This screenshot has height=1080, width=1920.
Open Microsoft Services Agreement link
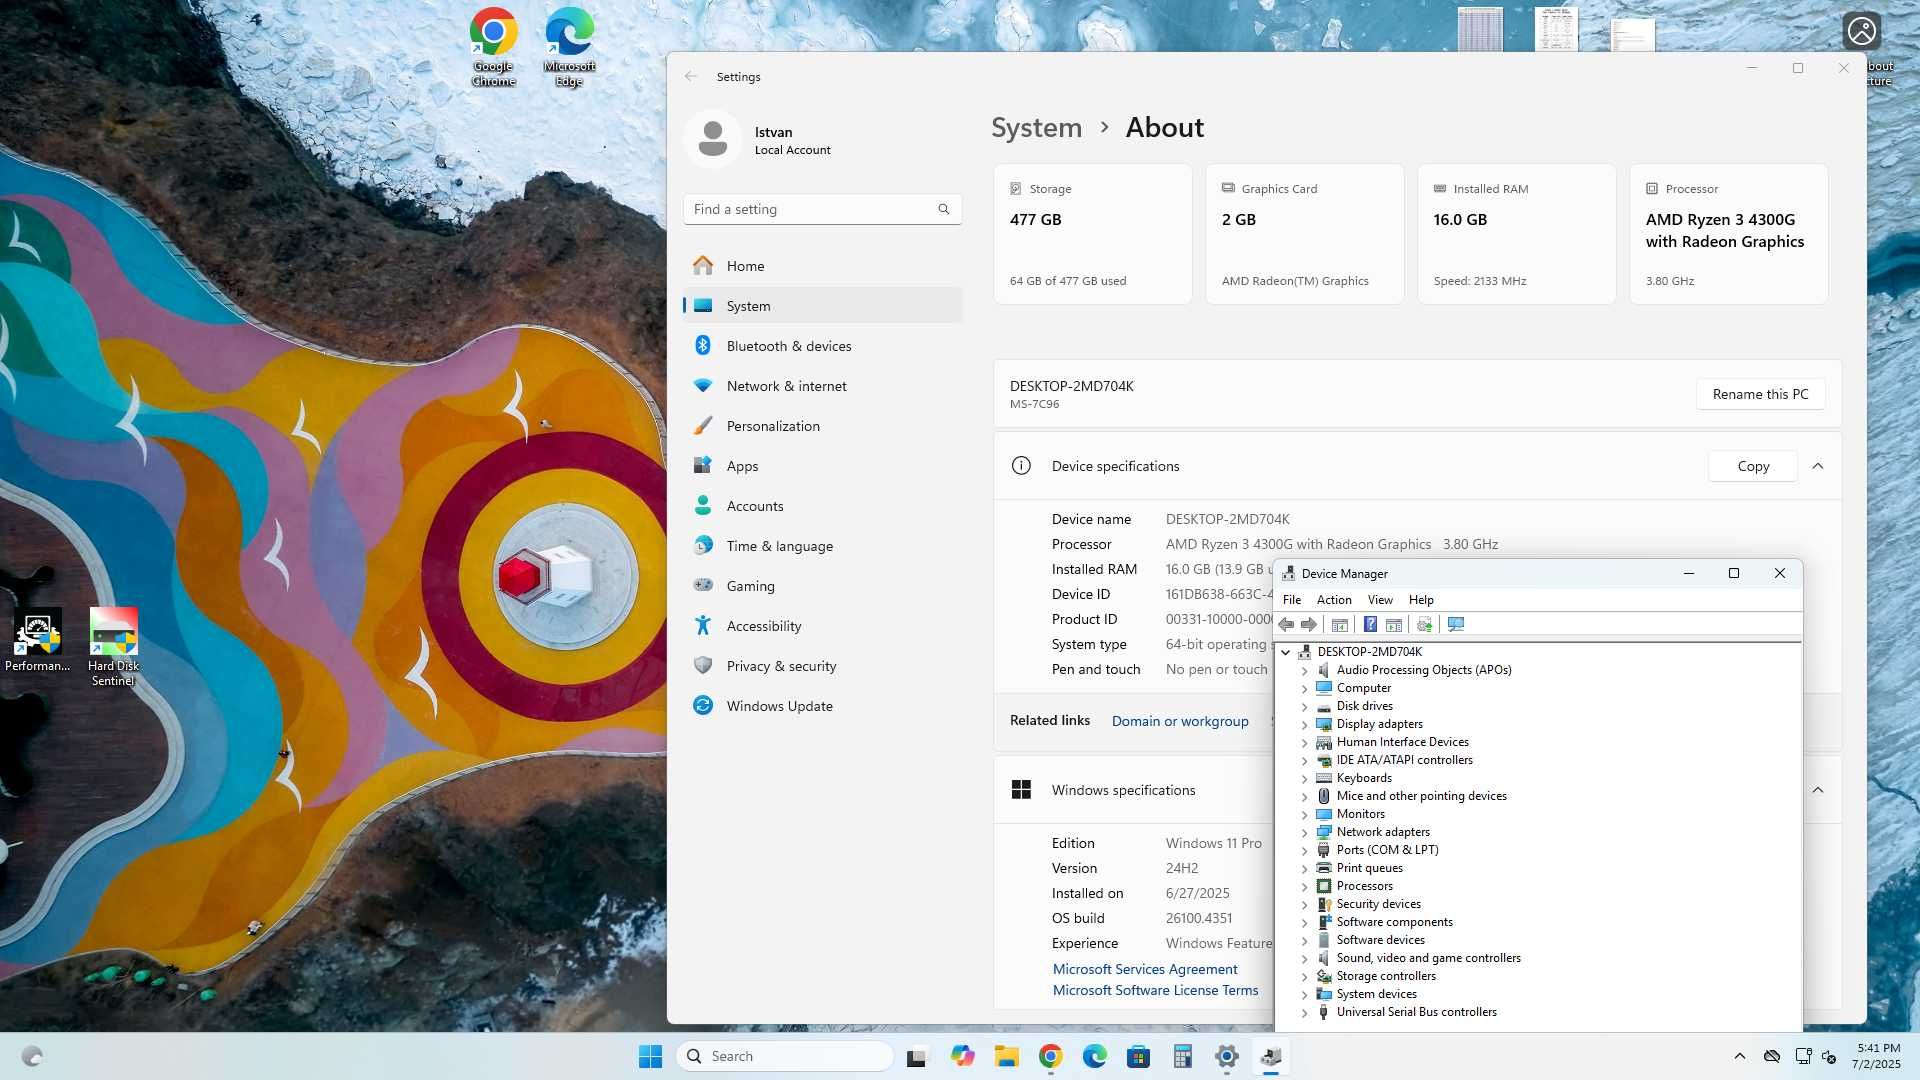[x=1145, y=969]
